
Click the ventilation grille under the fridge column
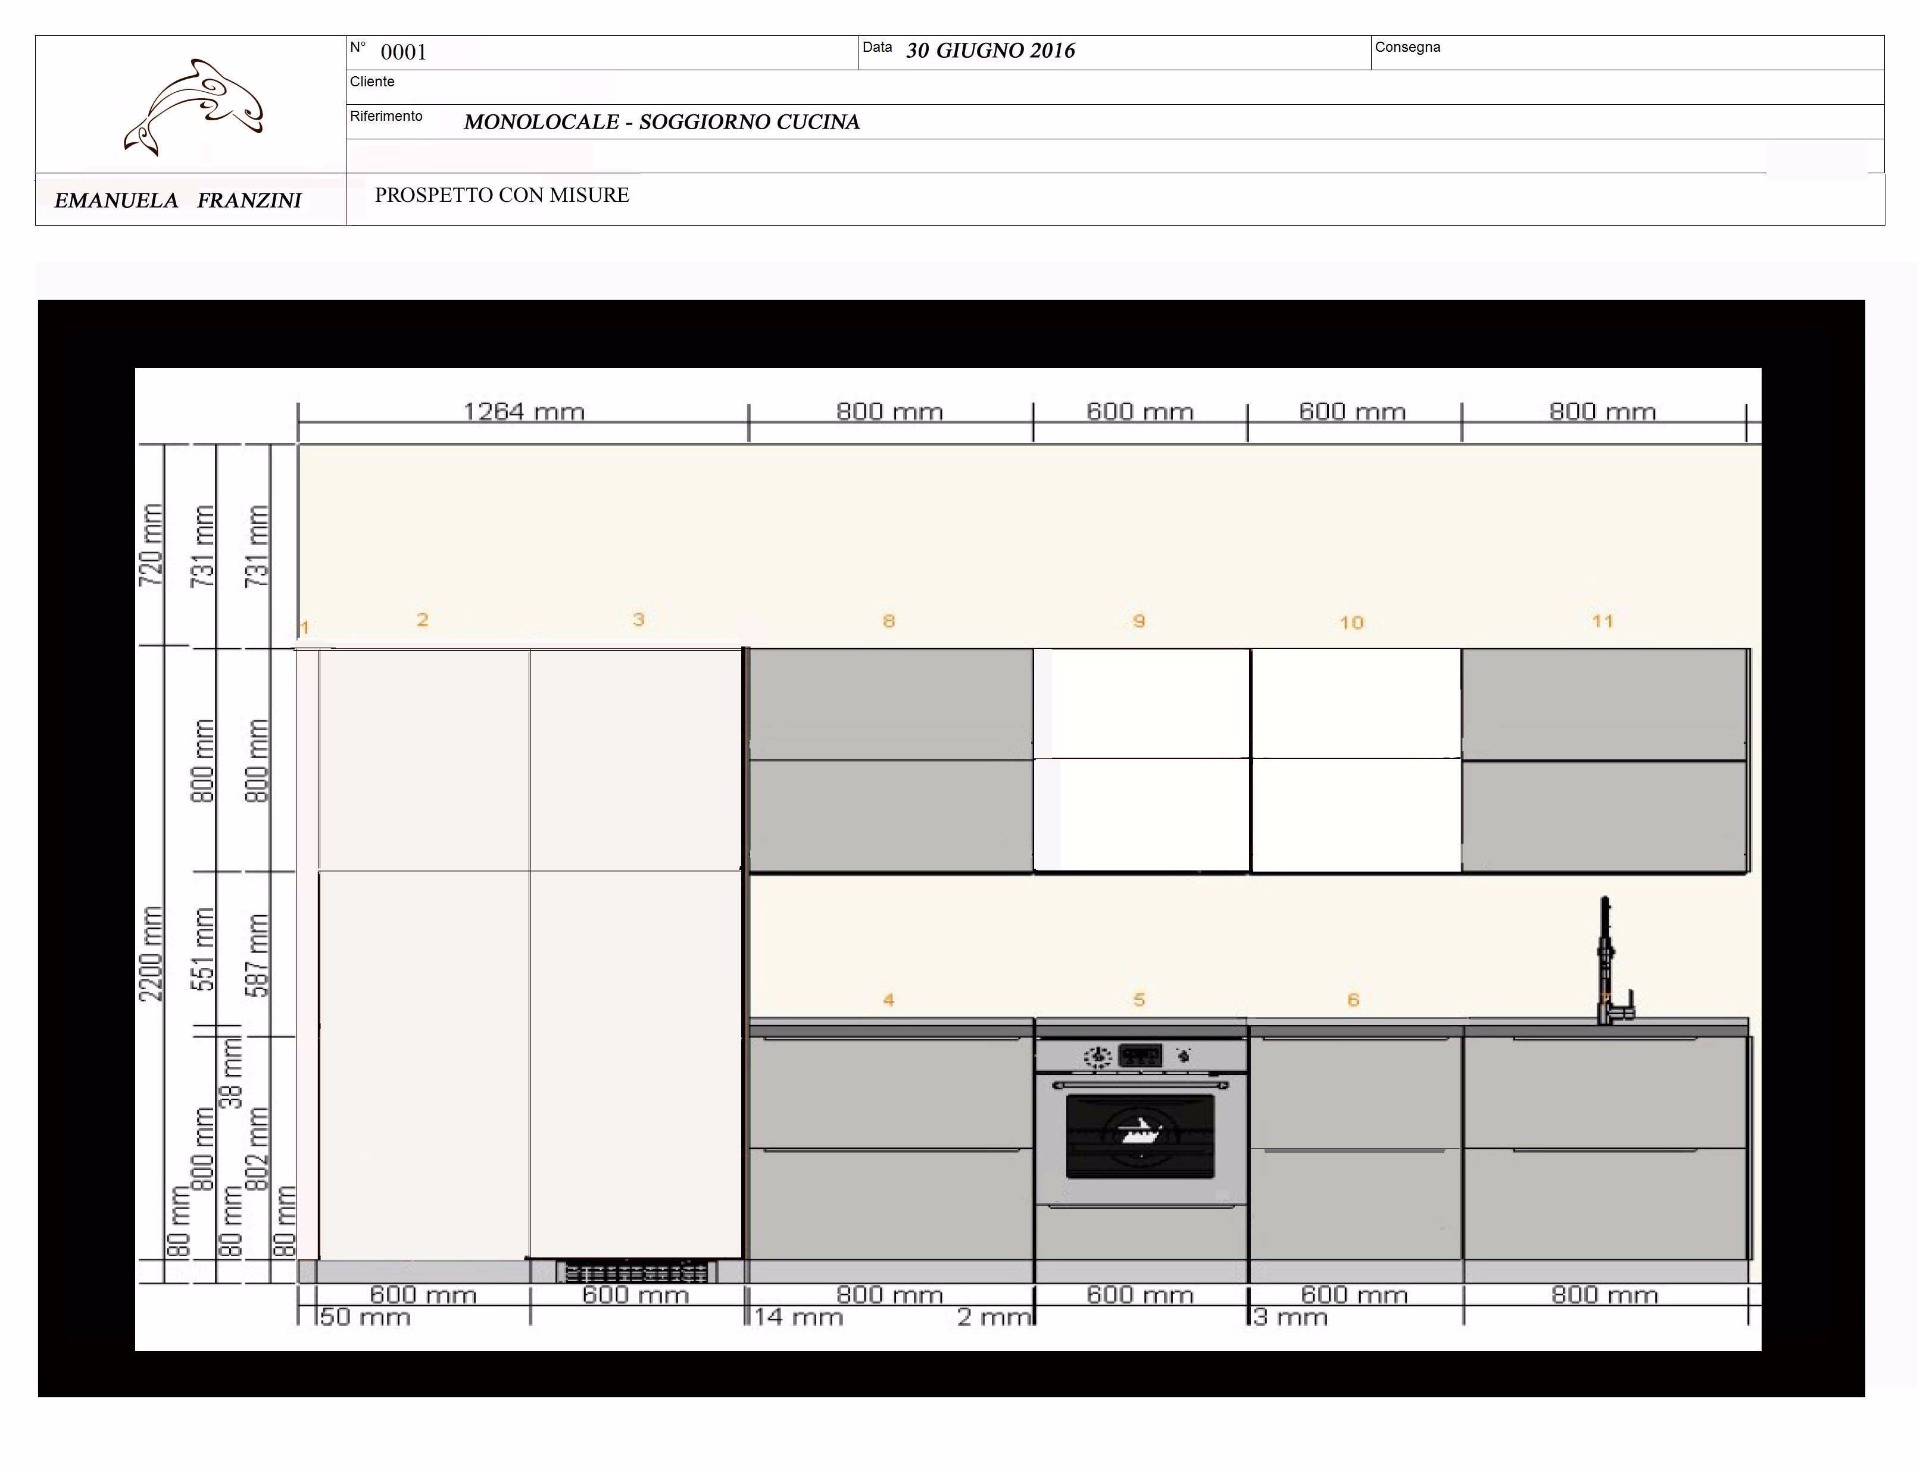pyautogui.click(x=637, y=1272)
